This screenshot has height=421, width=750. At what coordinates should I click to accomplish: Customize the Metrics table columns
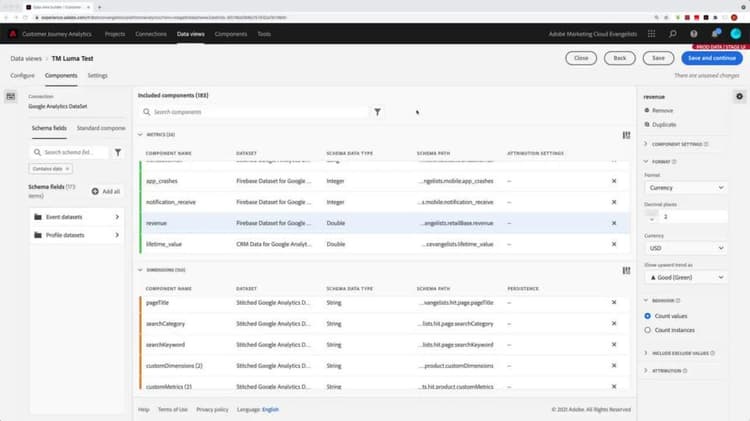(x=626, y=135)
